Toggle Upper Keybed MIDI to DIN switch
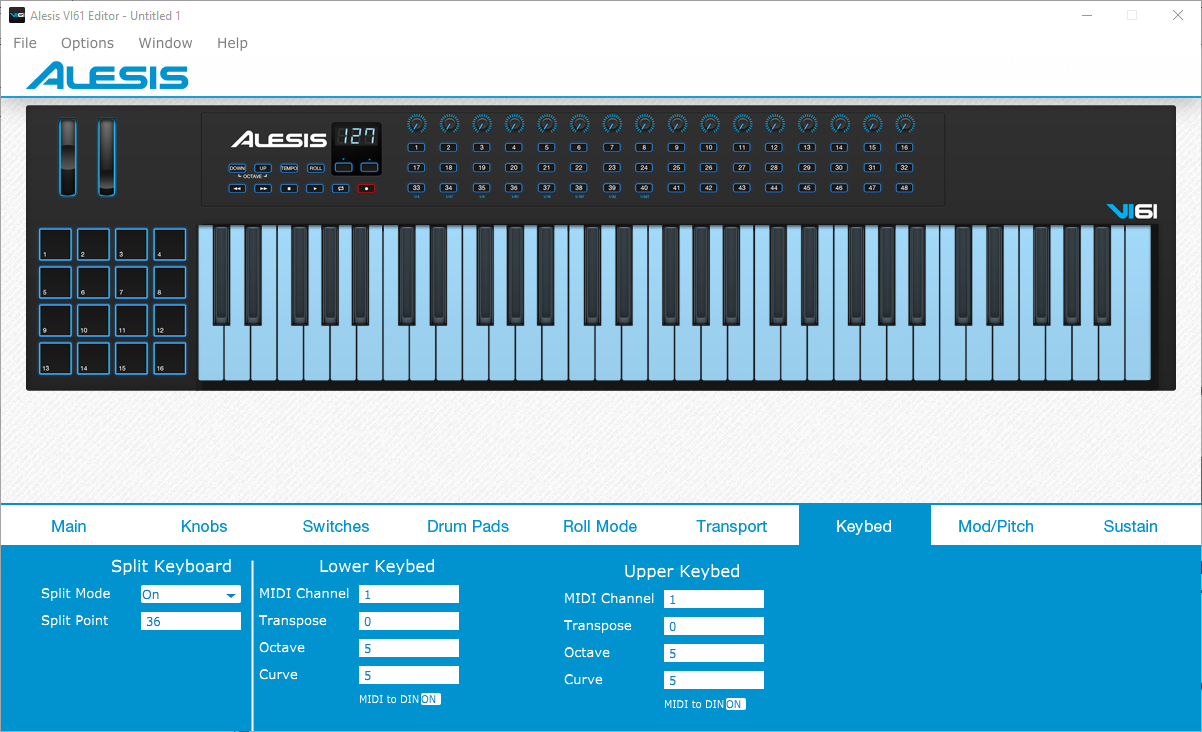1202x732 pixels. click(x=735, y=704)
